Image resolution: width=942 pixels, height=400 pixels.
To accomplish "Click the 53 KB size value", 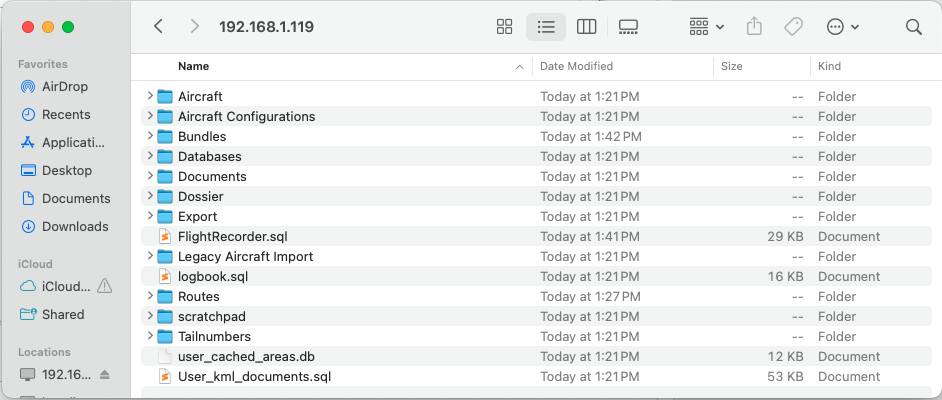I will coord(785,377).
